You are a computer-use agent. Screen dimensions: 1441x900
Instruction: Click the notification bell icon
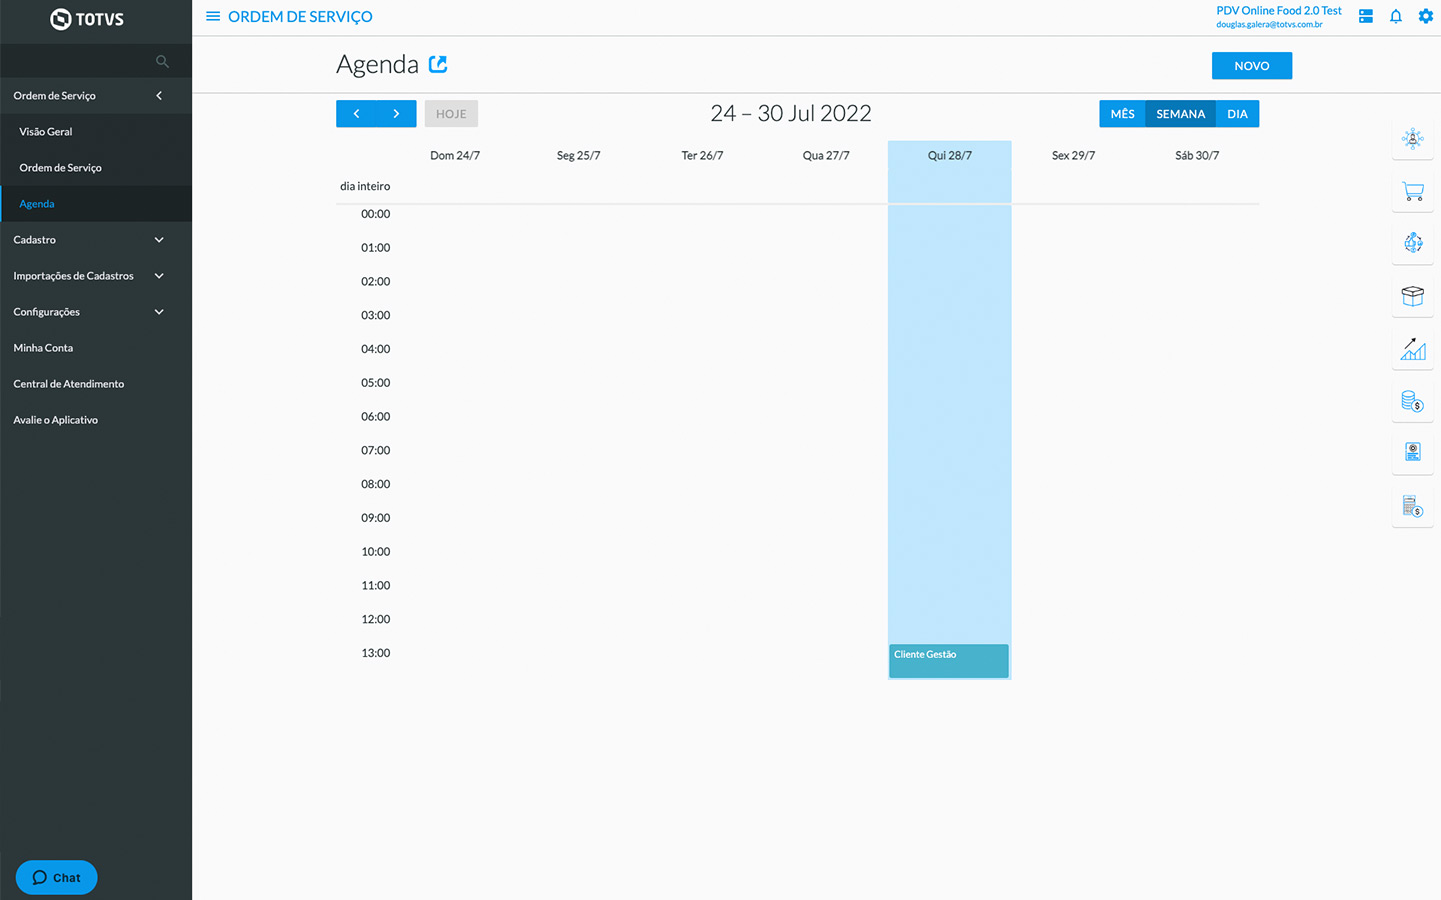(1395, 16)
